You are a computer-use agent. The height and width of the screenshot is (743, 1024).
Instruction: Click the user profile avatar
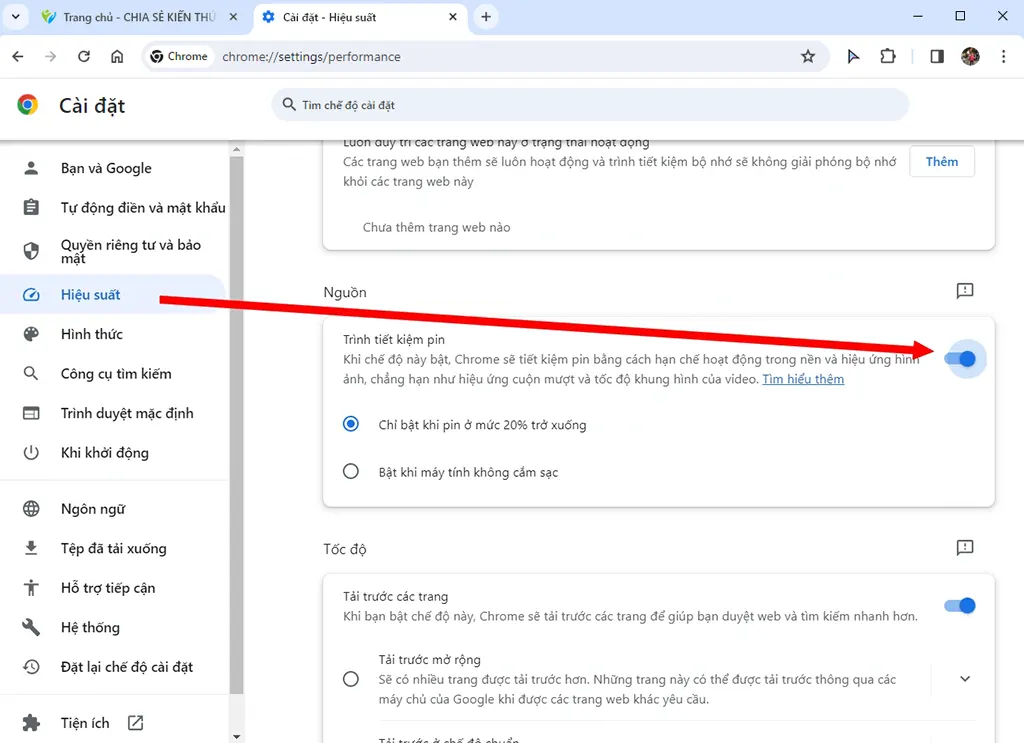(x=970, y=57)
